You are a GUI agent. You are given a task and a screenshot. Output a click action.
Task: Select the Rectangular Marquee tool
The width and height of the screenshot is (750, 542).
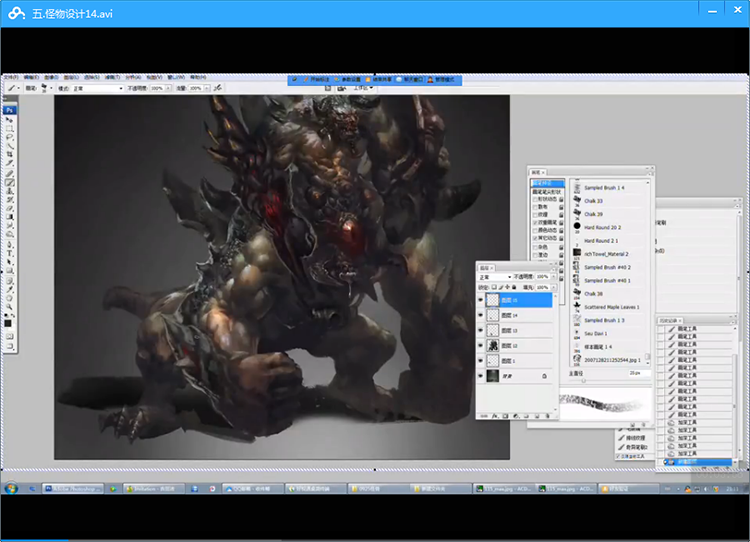pyautogui.click(x=10, y=128)
